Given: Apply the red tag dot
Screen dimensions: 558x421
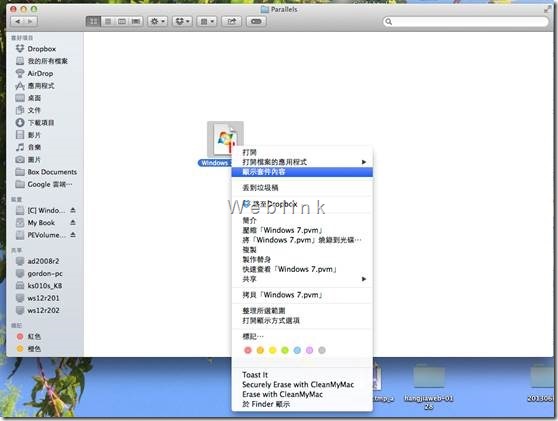Looking at the screenshot, I should pos(248,351).
